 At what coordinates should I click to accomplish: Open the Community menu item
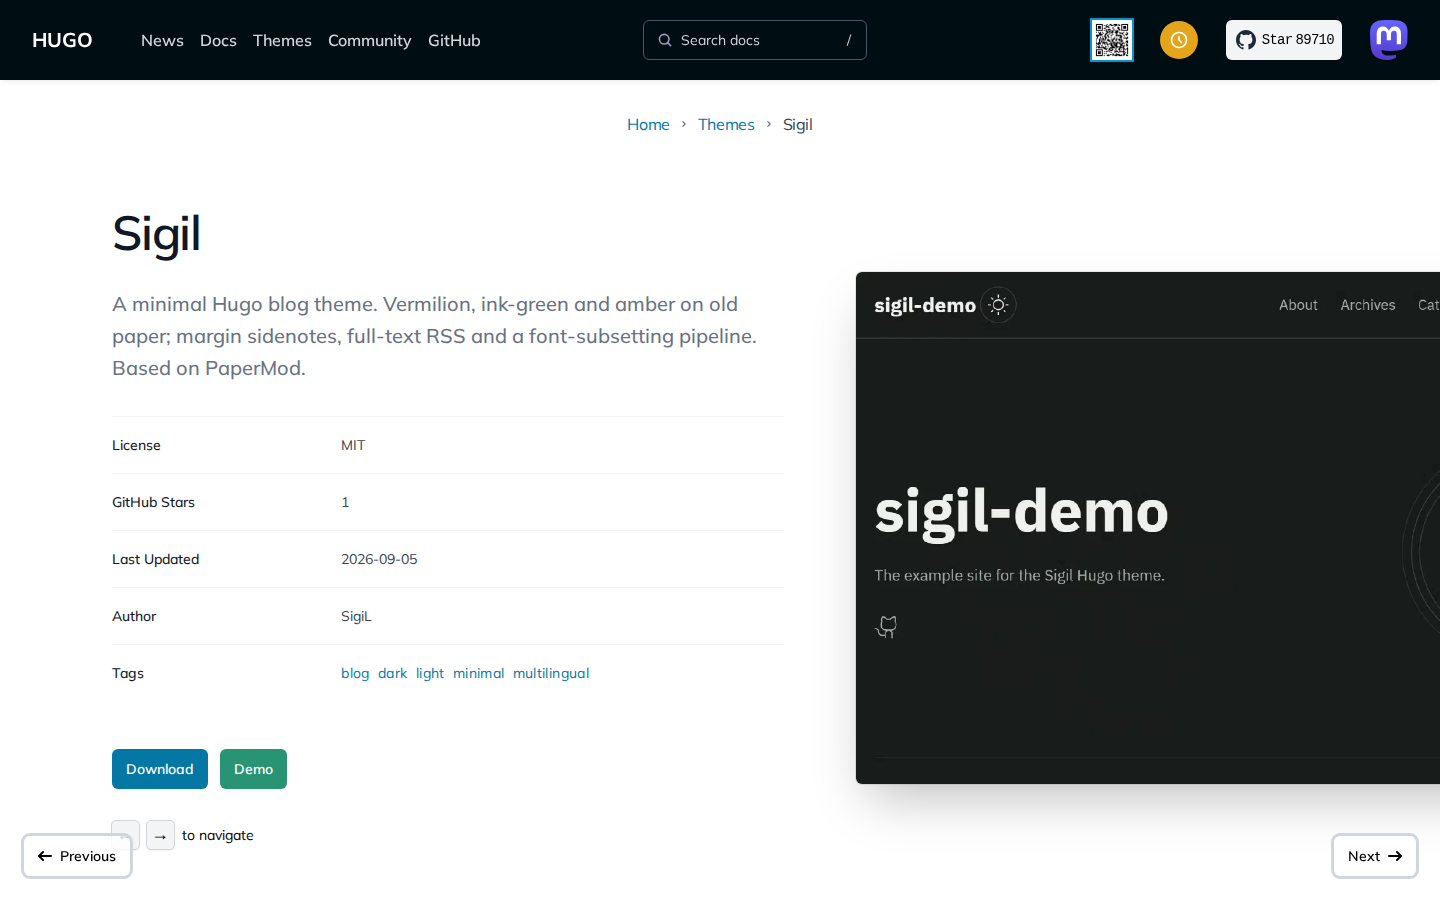[x=369, y=40]
